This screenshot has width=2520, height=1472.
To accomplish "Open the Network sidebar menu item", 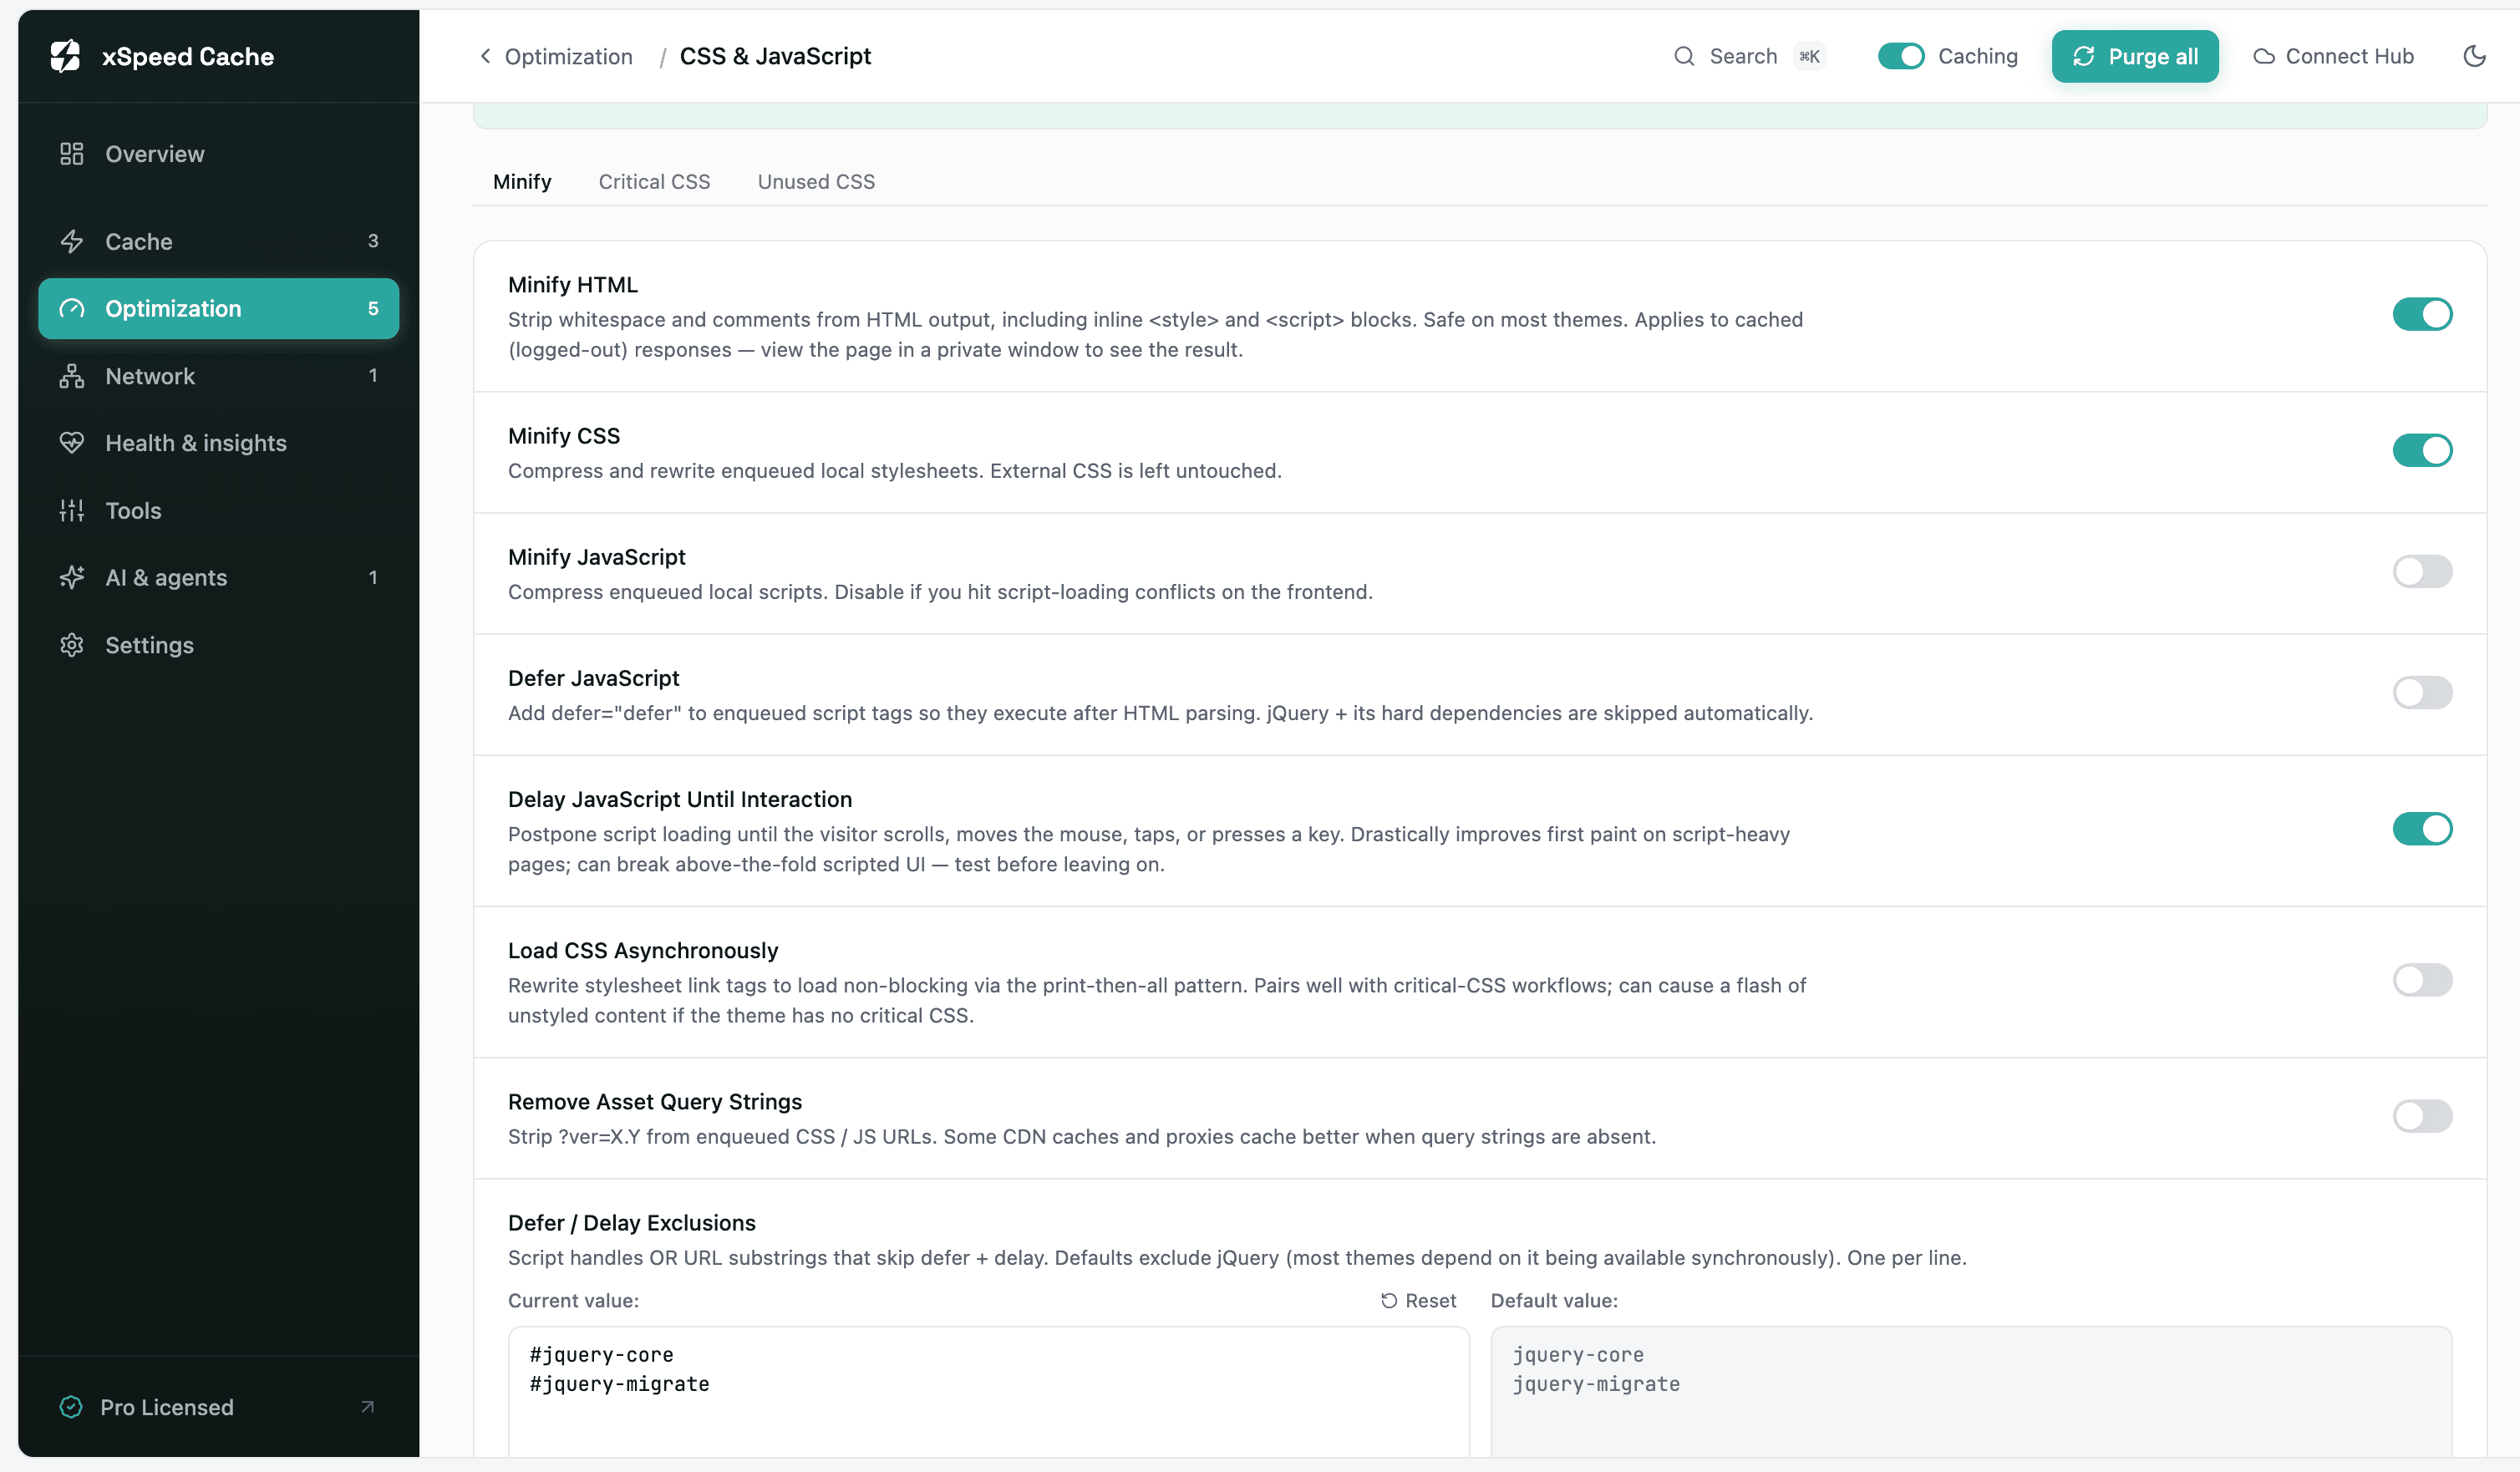I will click(x=218, y=376).
